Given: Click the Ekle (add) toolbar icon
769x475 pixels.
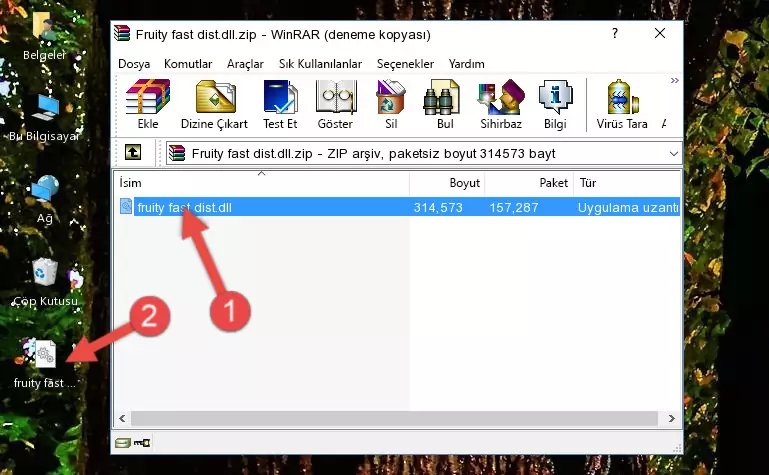Looking at the screenshot, I should coord(148,104).
